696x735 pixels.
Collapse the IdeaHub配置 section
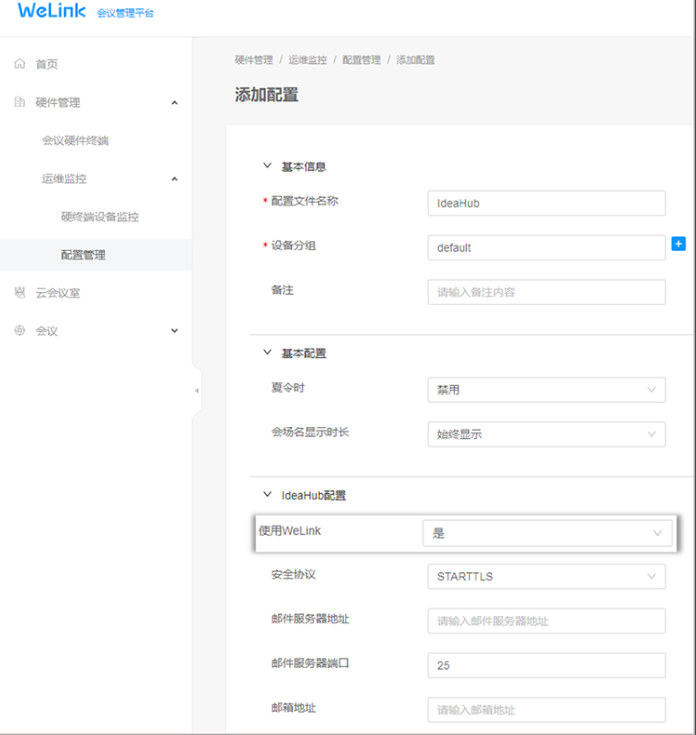268,495
